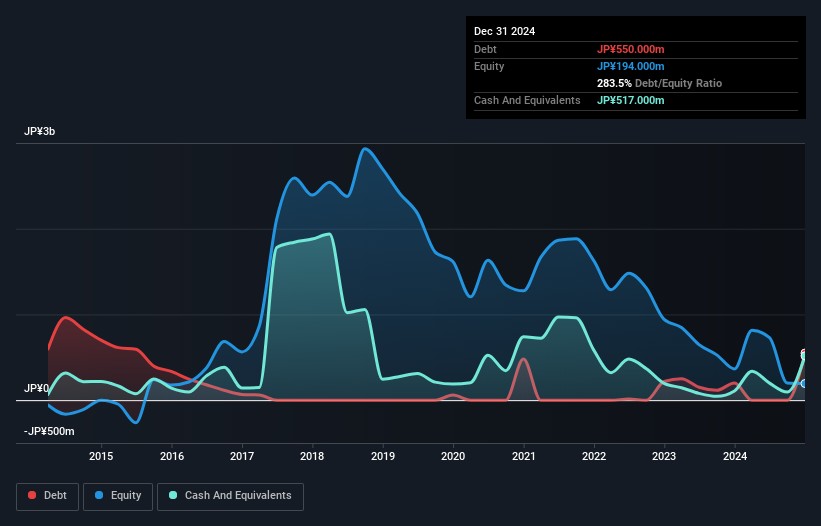This screenshot has width=821, height=526.
Task: Select the 2017 year tick label
Action: 242,457
